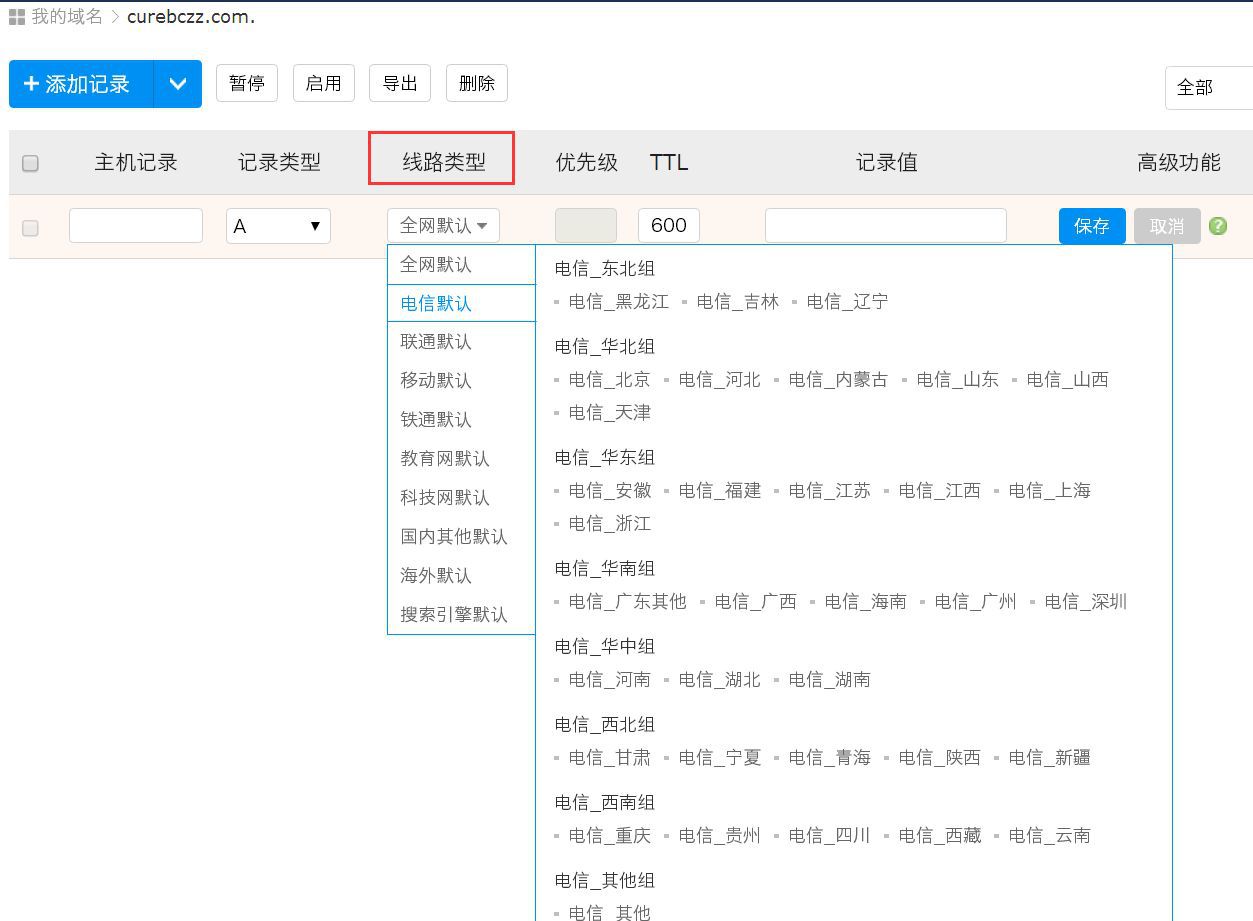Select 国内其他默认 in the line list
This screenshot has width=1253, height=921.
(461, 537)
